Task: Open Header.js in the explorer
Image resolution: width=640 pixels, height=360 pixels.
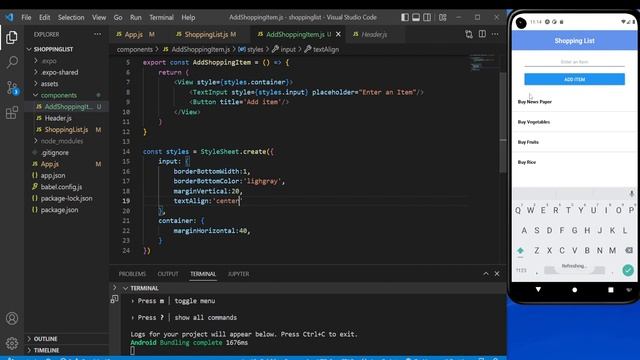Action: click(58, 118)
